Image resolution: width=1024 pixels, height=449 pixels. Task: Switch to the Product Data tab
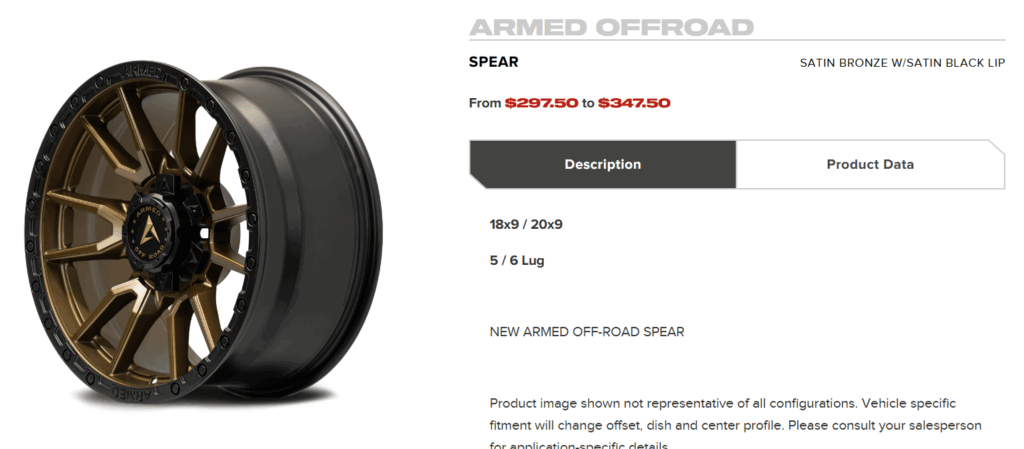tap(870, 164)
